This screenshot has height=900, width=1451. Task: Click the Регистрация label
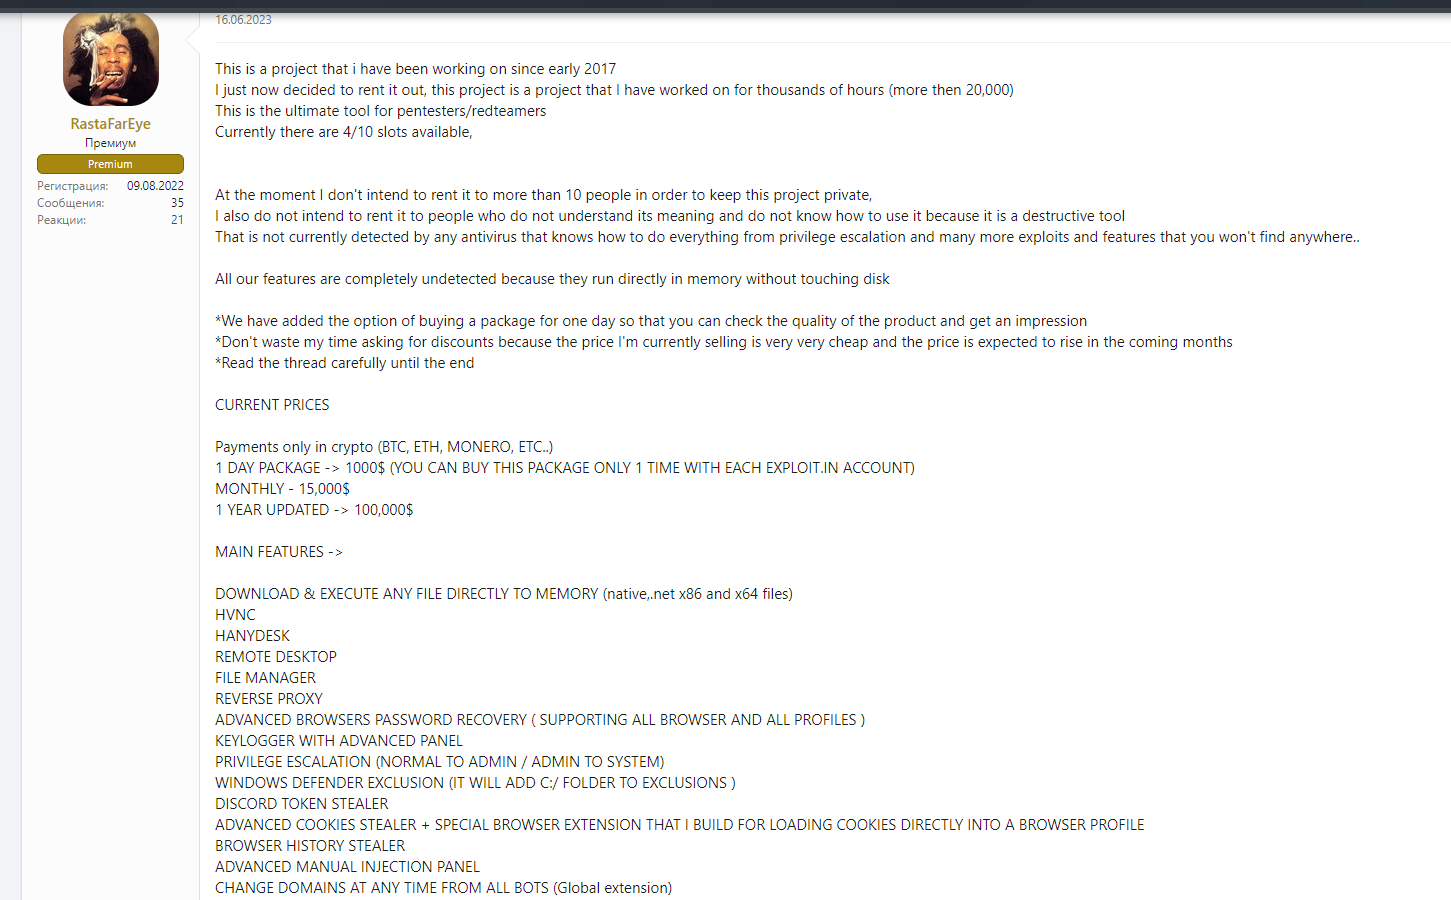(x=72, y=186)
